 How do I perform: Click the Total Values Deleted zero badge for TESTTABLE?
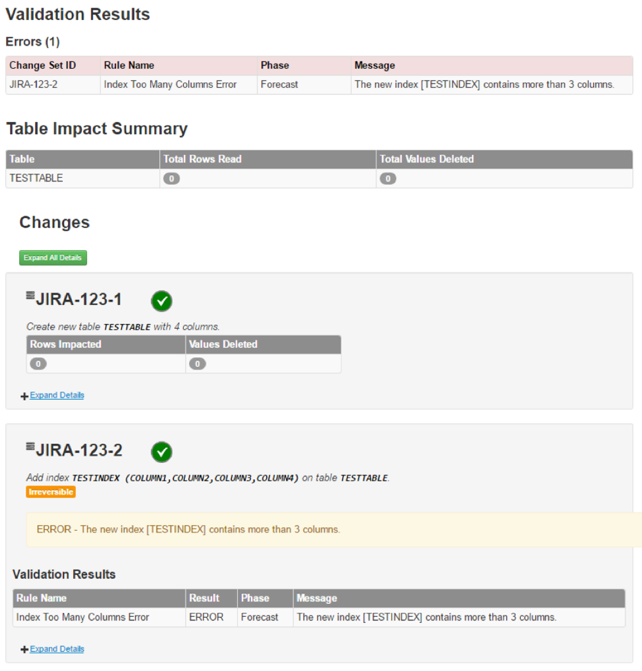click(388, 178)
